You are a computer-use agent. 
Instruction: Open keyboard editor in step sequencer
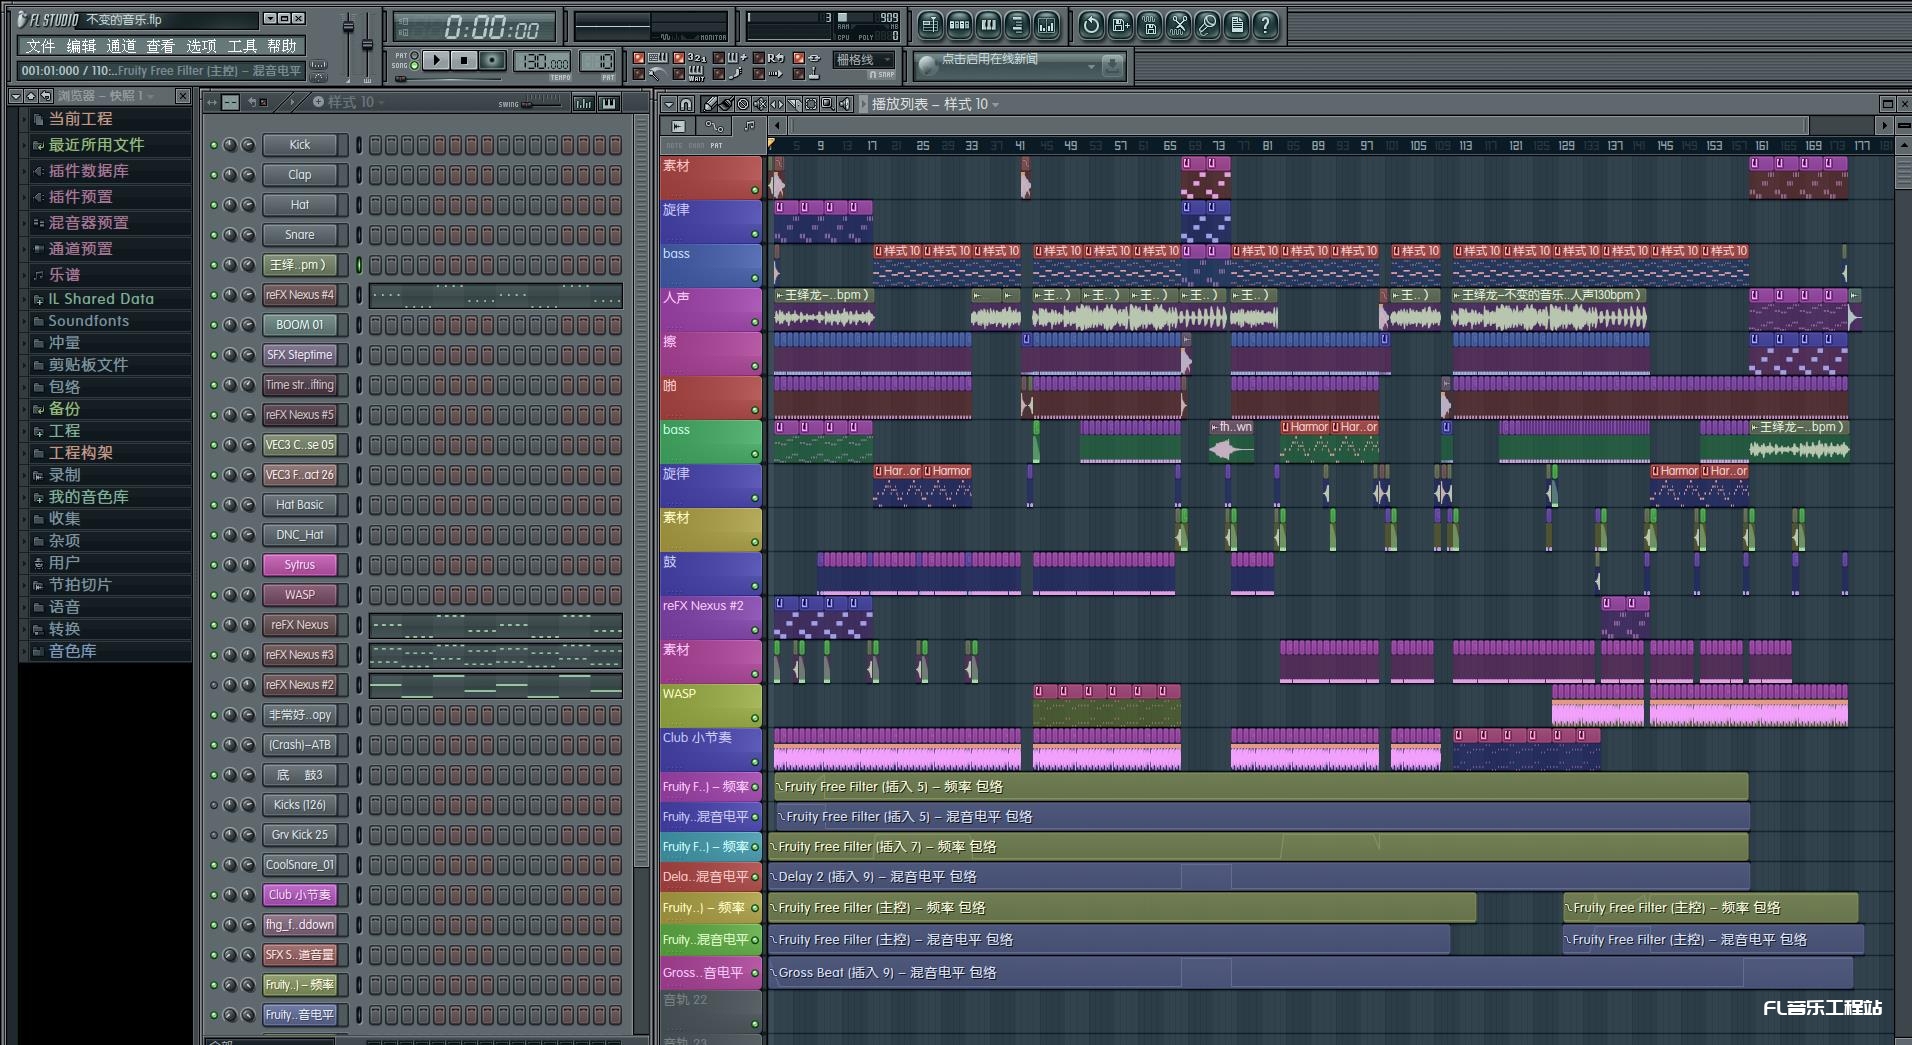coord(608,102)
